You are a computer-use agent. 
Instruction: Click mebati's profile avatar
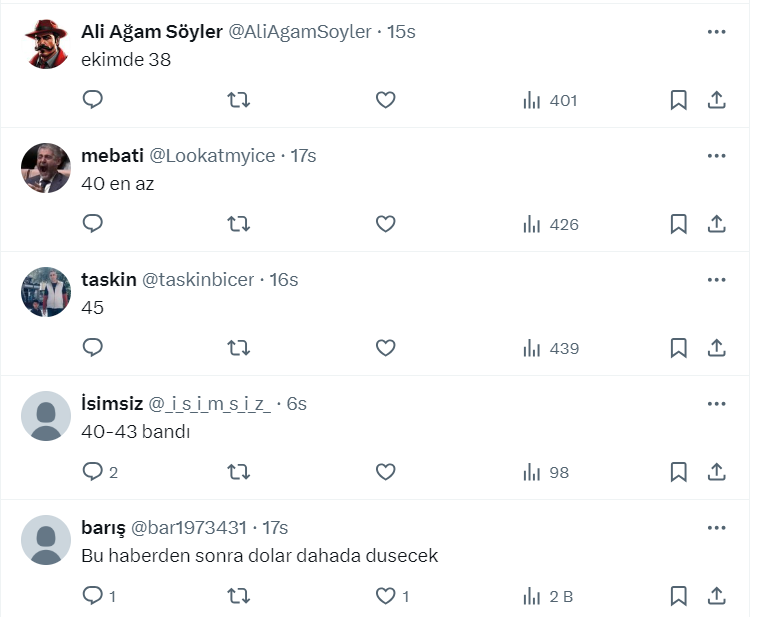point(46,168)
